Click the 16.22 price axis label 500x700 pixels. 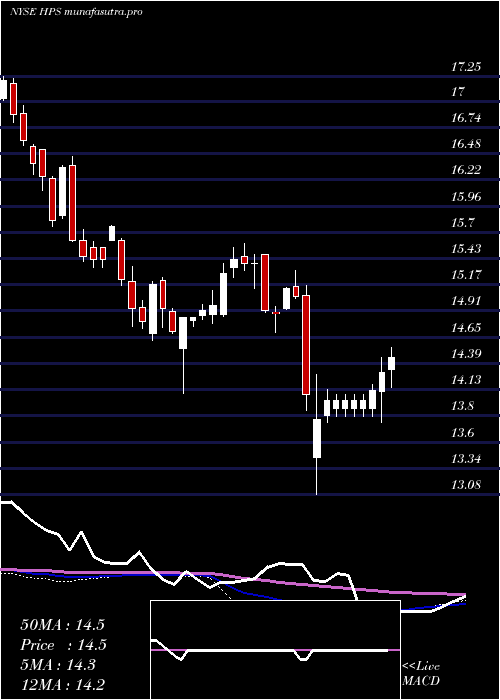(x=467, y=170)
